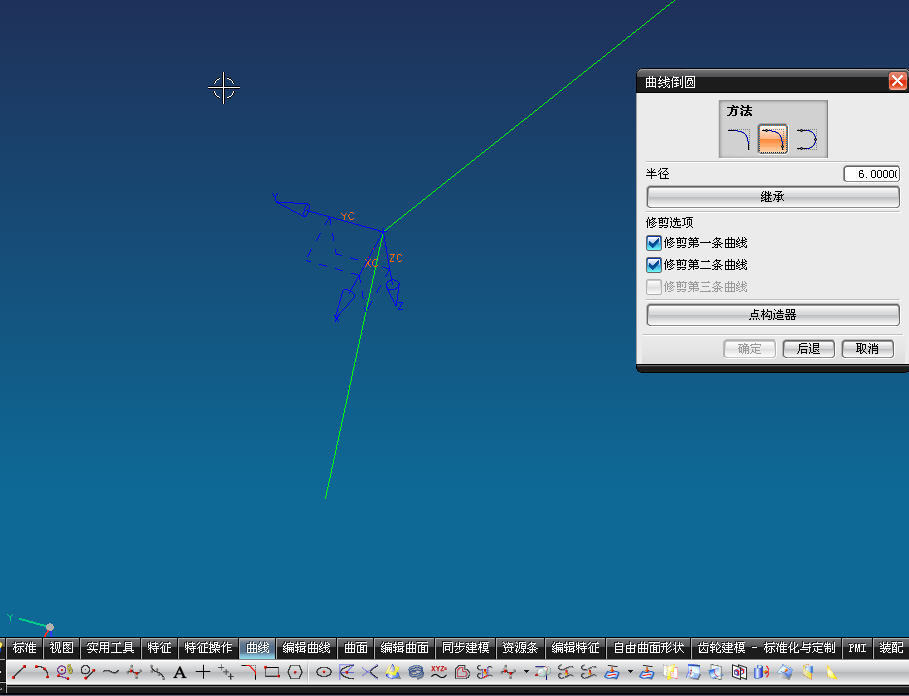Select the Bridge Curve icon after Offset
The height and width of the screenshot is (696, 909).
pos(485,672)
